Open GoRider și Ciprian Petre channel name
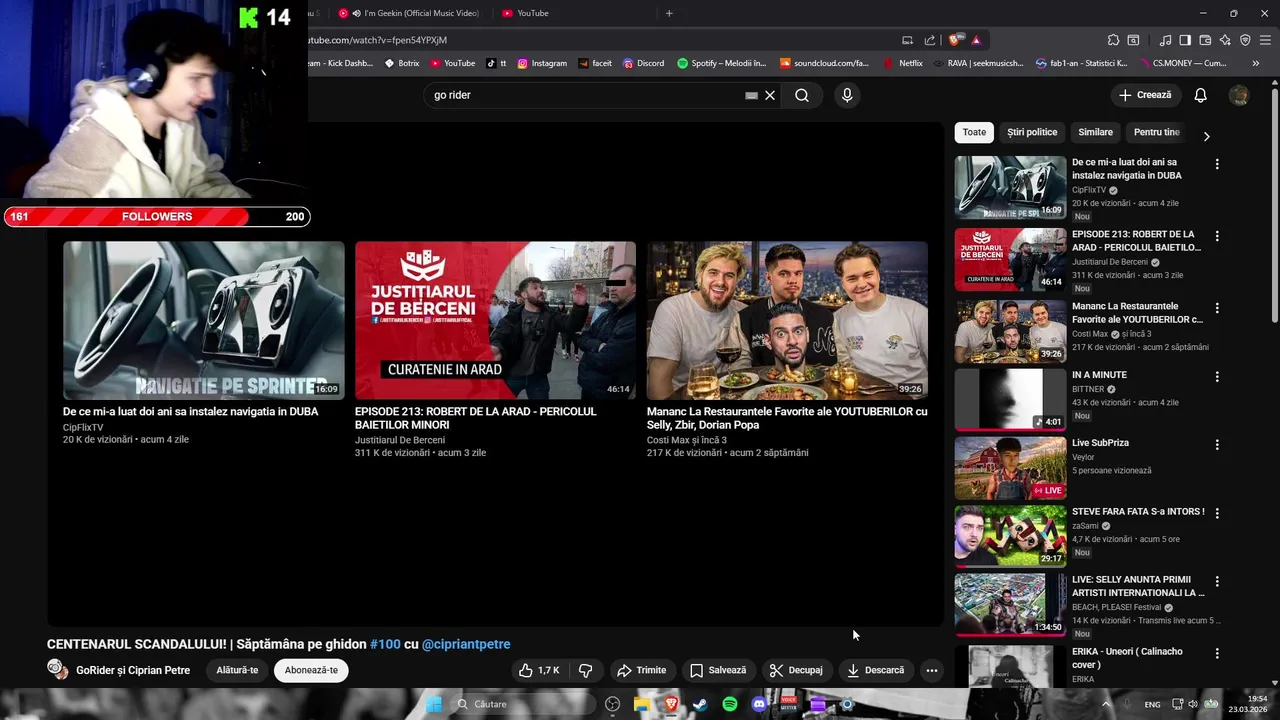This screenshot has height=720, width=1280. (133, 671)
